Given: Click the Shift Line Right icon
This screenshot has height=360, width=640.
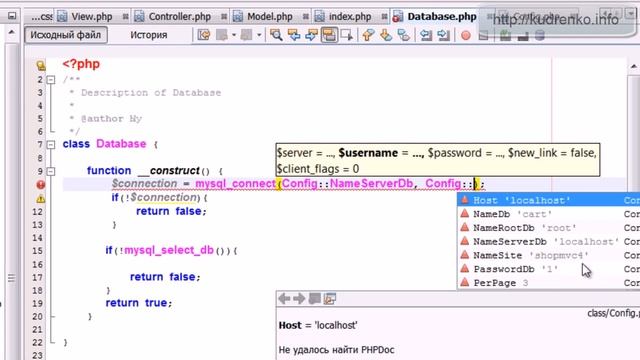Looking at the screenshot, I should 443,35.
